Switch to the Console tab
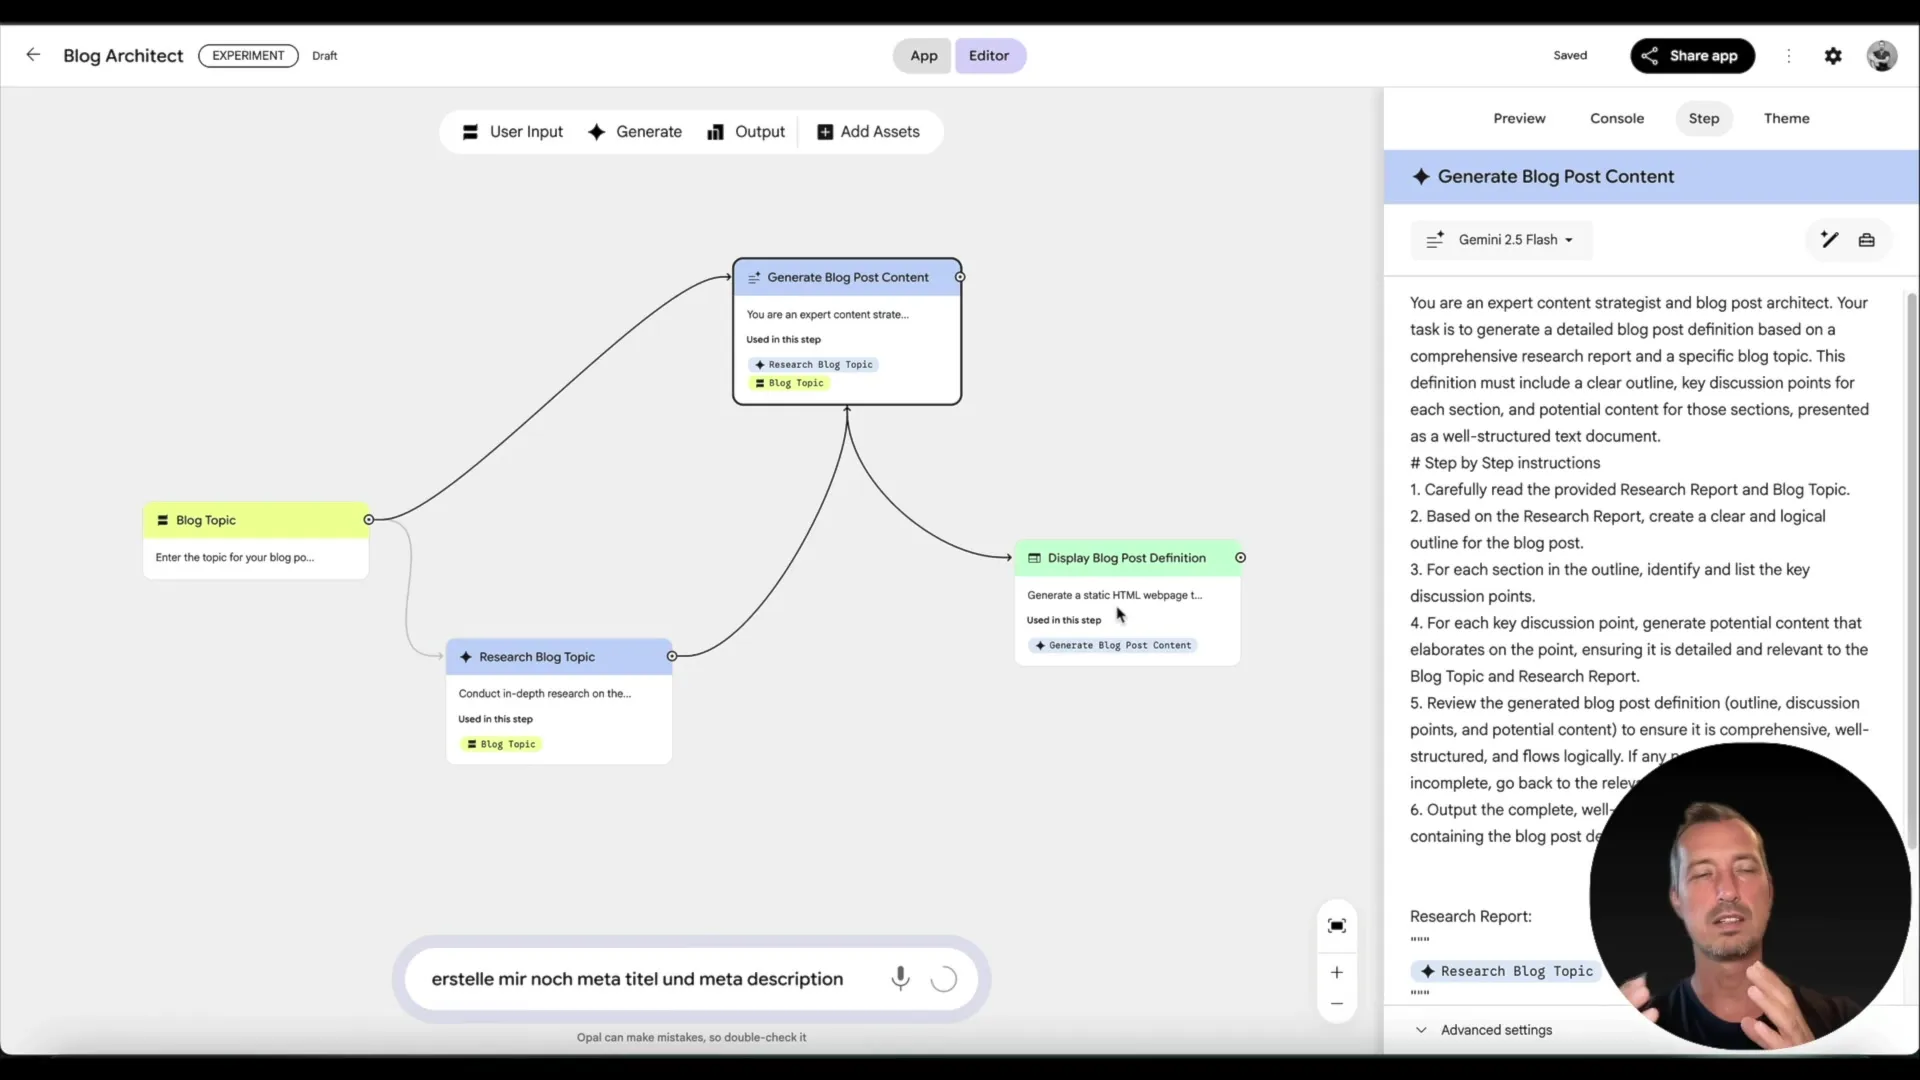The width and height of the screenshot is (1920, 1080). click(x=1617, y=118)
